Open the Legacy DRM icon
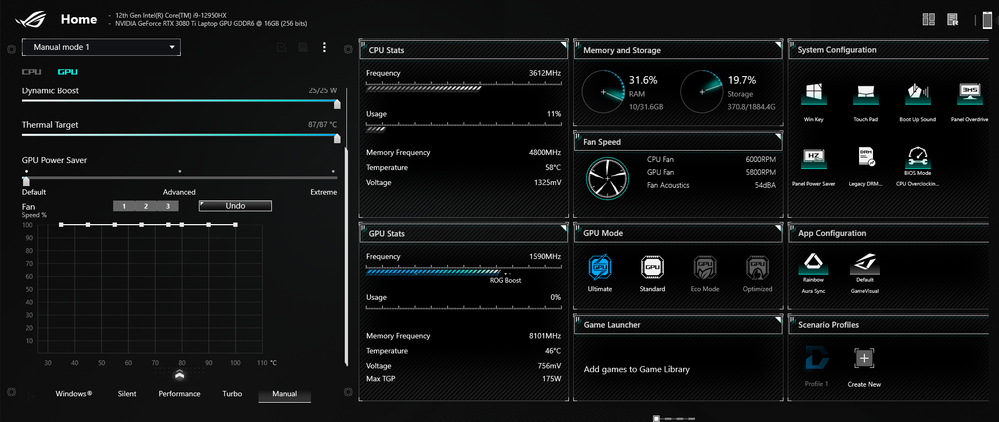999x422 pixels. (x=866, y=158)
